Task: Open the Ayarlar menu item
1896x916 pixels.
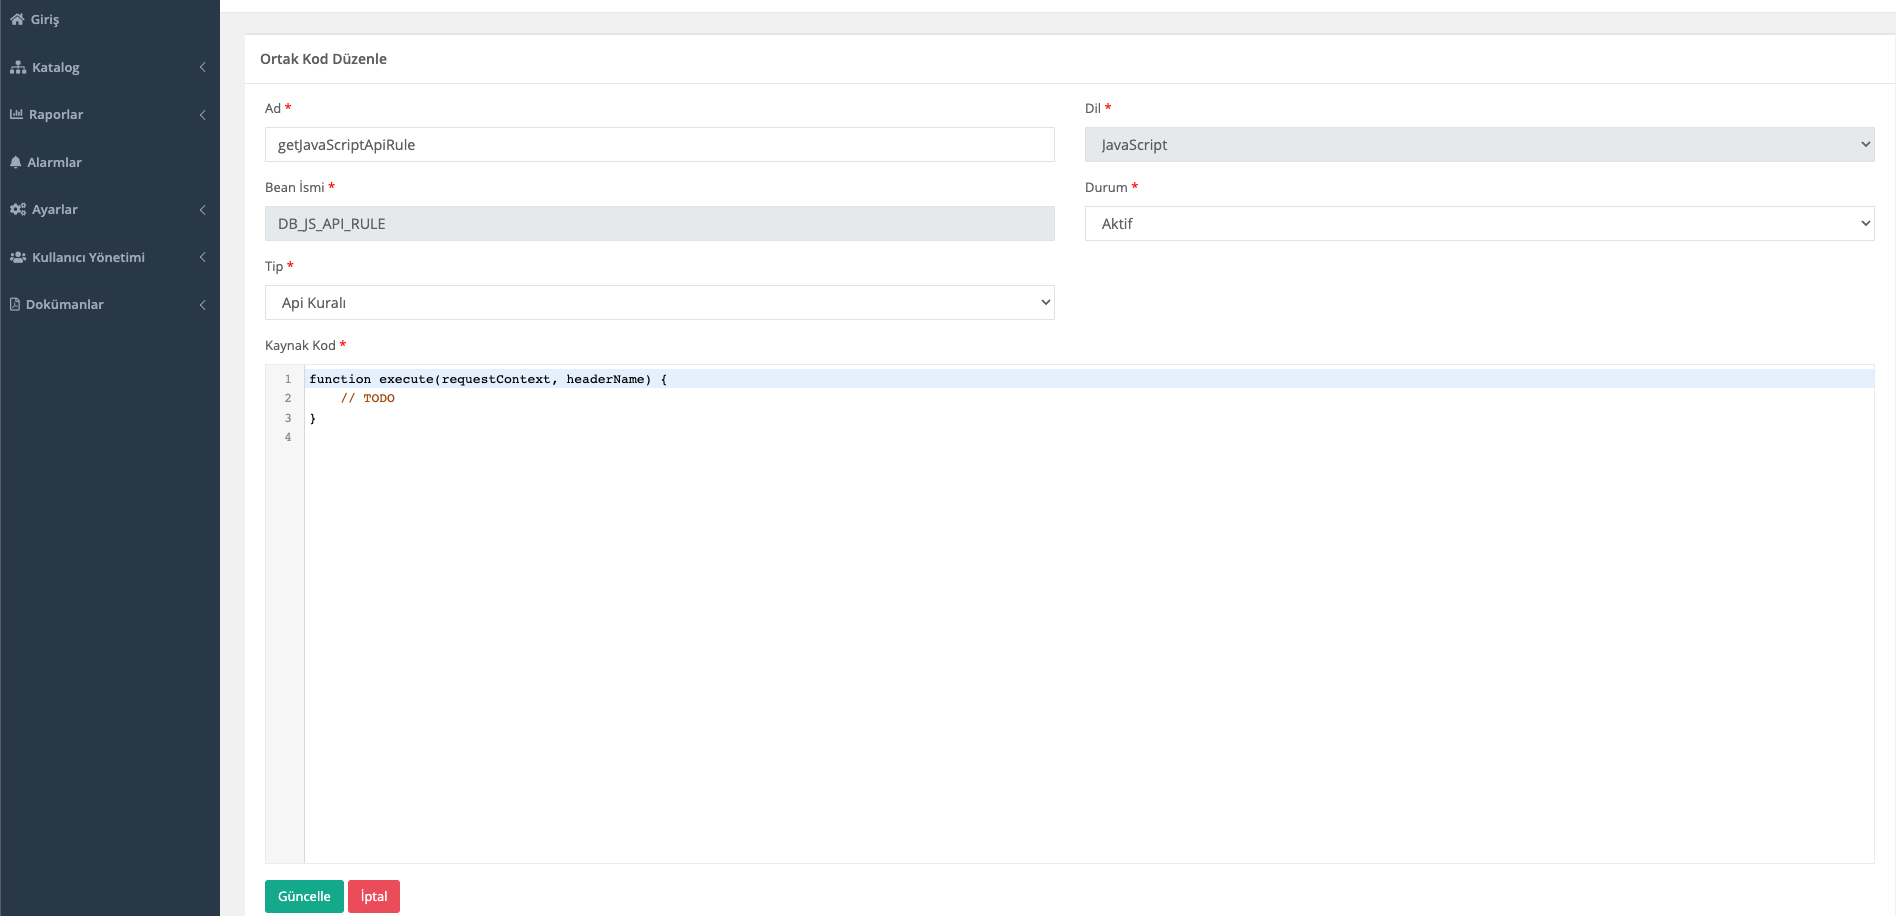Action: pos(110,209)
